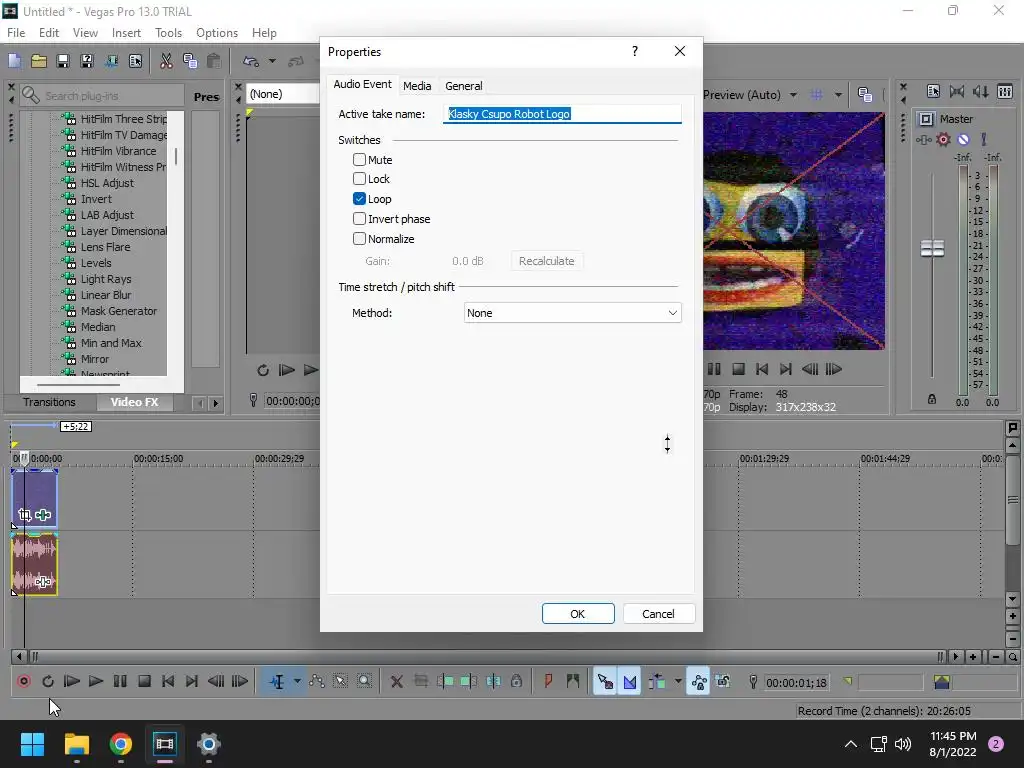1024x768 pixels.
Task: Open the Undo history dropdown arrow
Action: (272, 61)
